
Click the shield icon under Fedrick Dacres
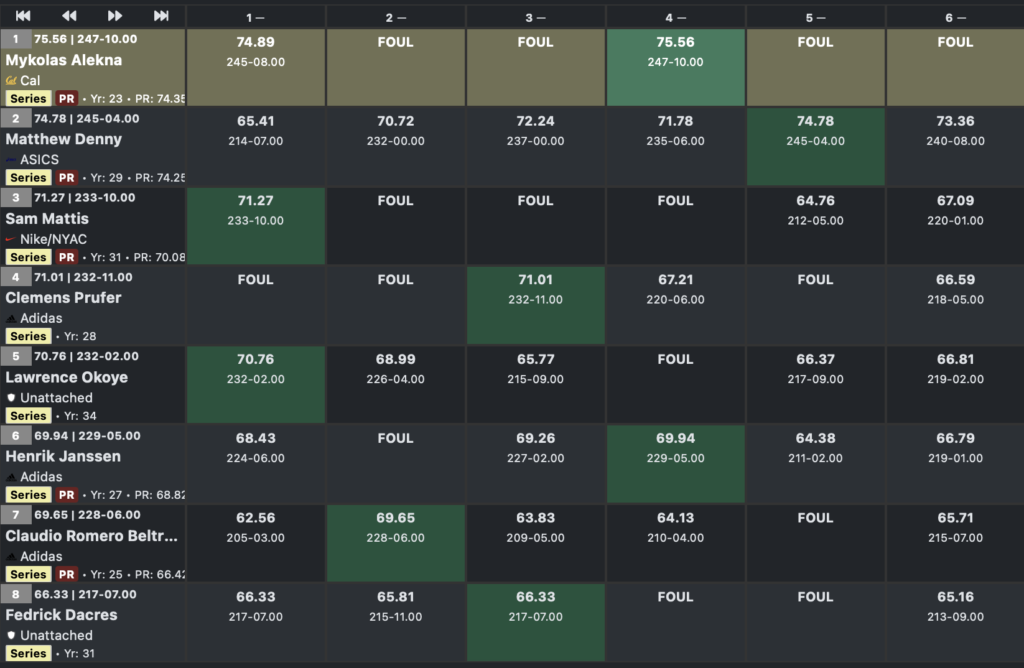point(11,636)
